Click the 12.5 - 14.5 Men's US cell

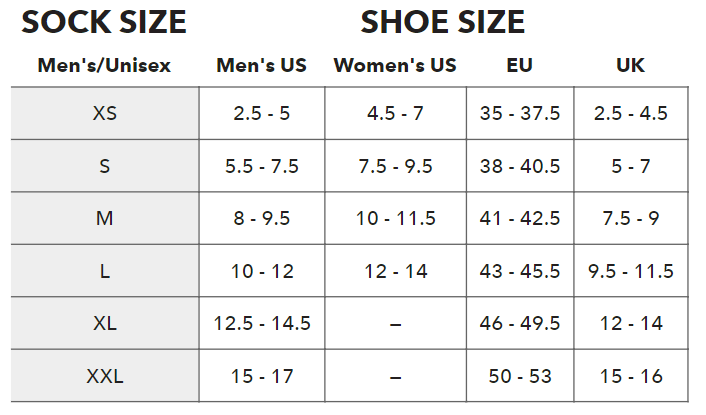tap(262, 324)
